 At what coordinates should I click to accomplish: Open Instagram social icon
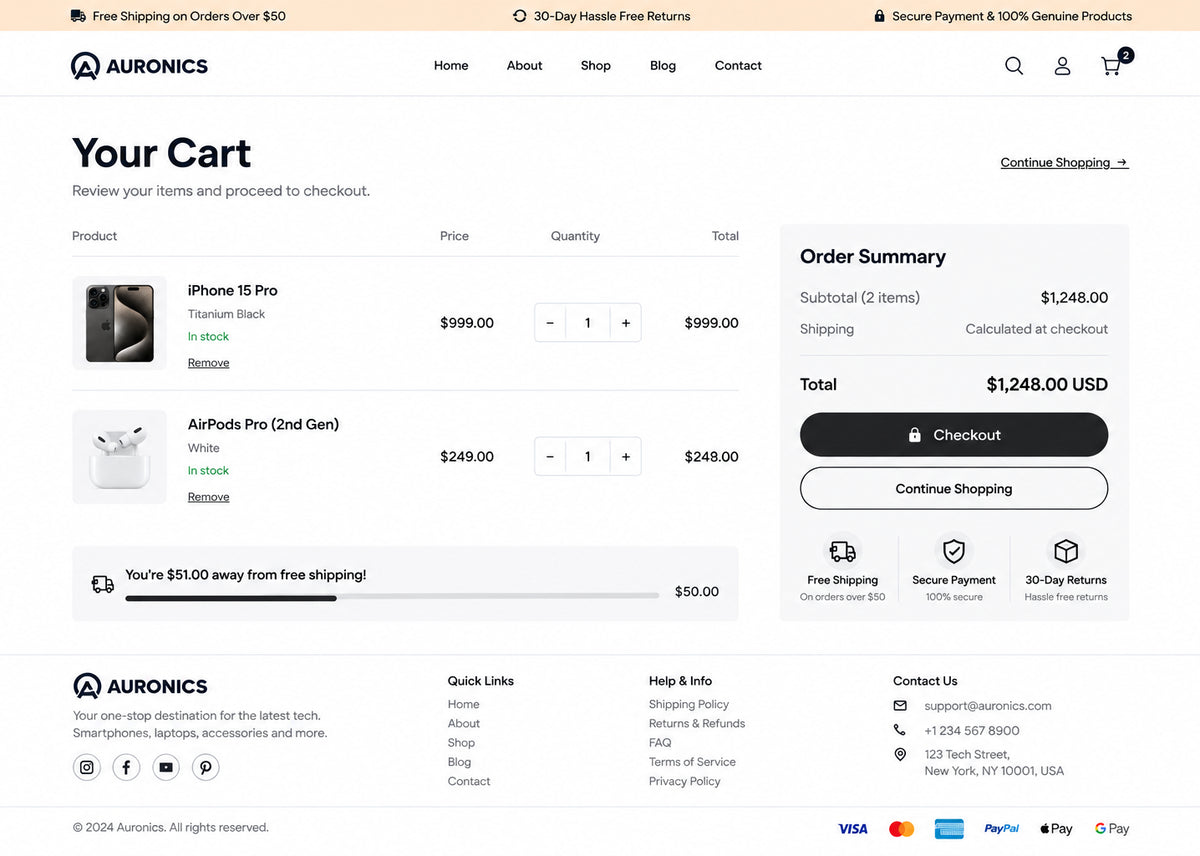click(87, 767)
